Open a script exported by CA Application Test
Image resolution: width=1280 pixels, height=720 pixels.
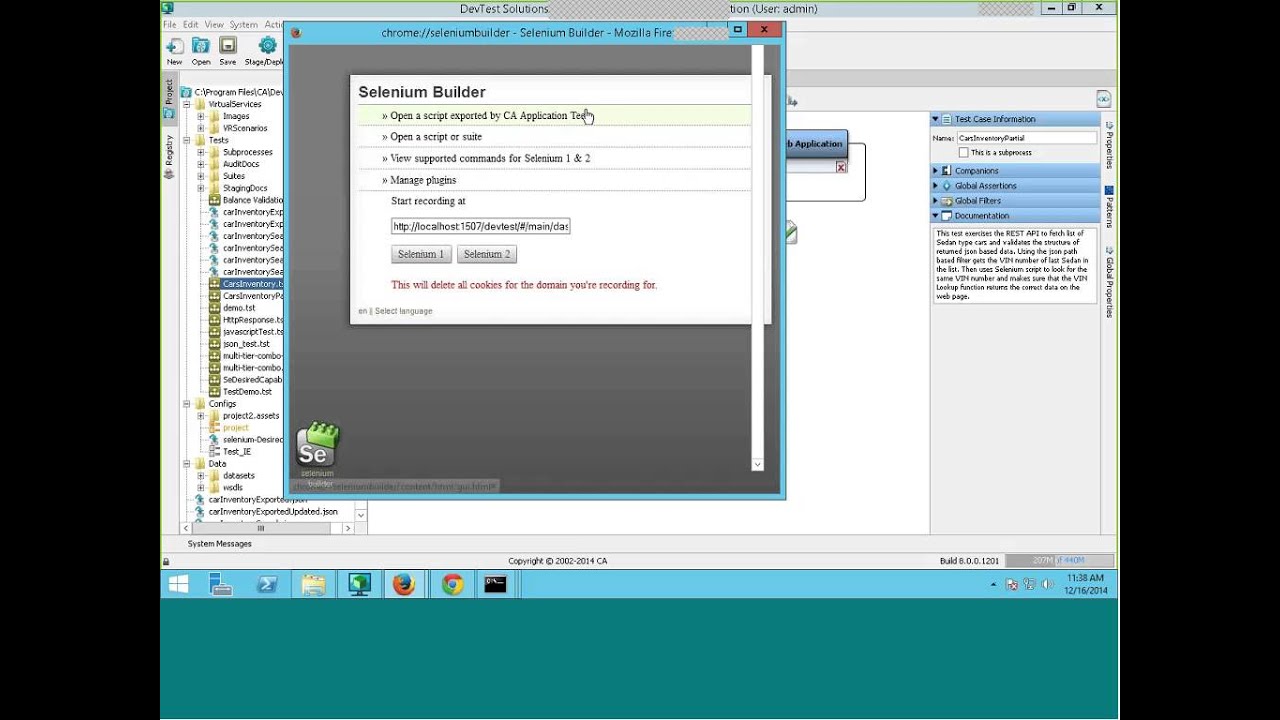pos(489,116)
